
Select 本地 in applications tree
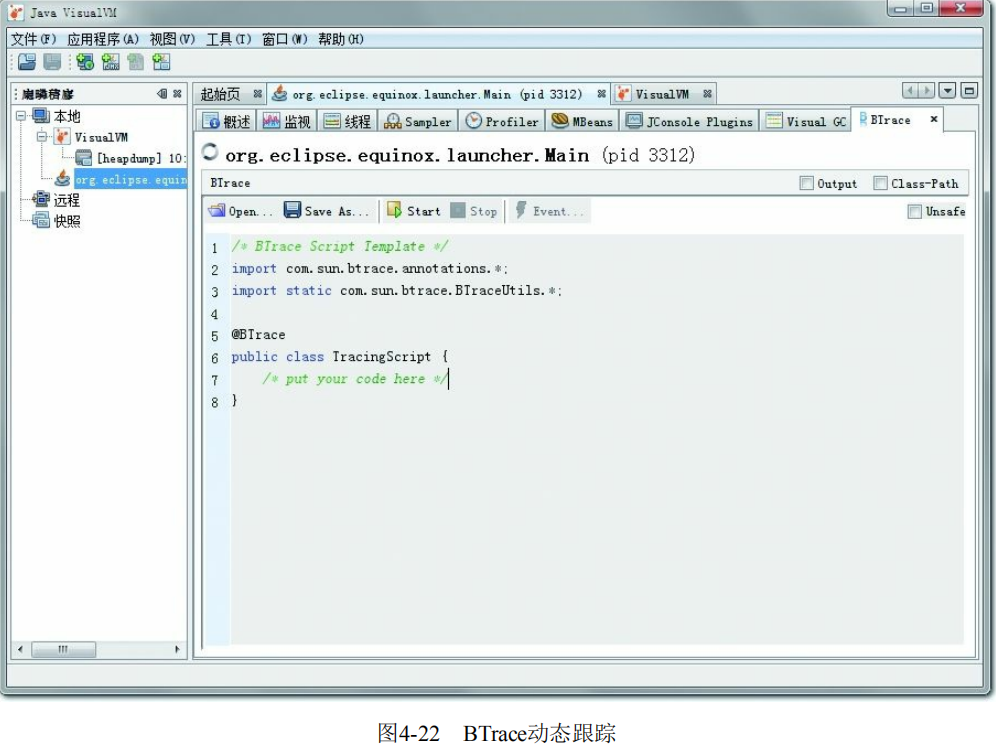pos(67,116)
